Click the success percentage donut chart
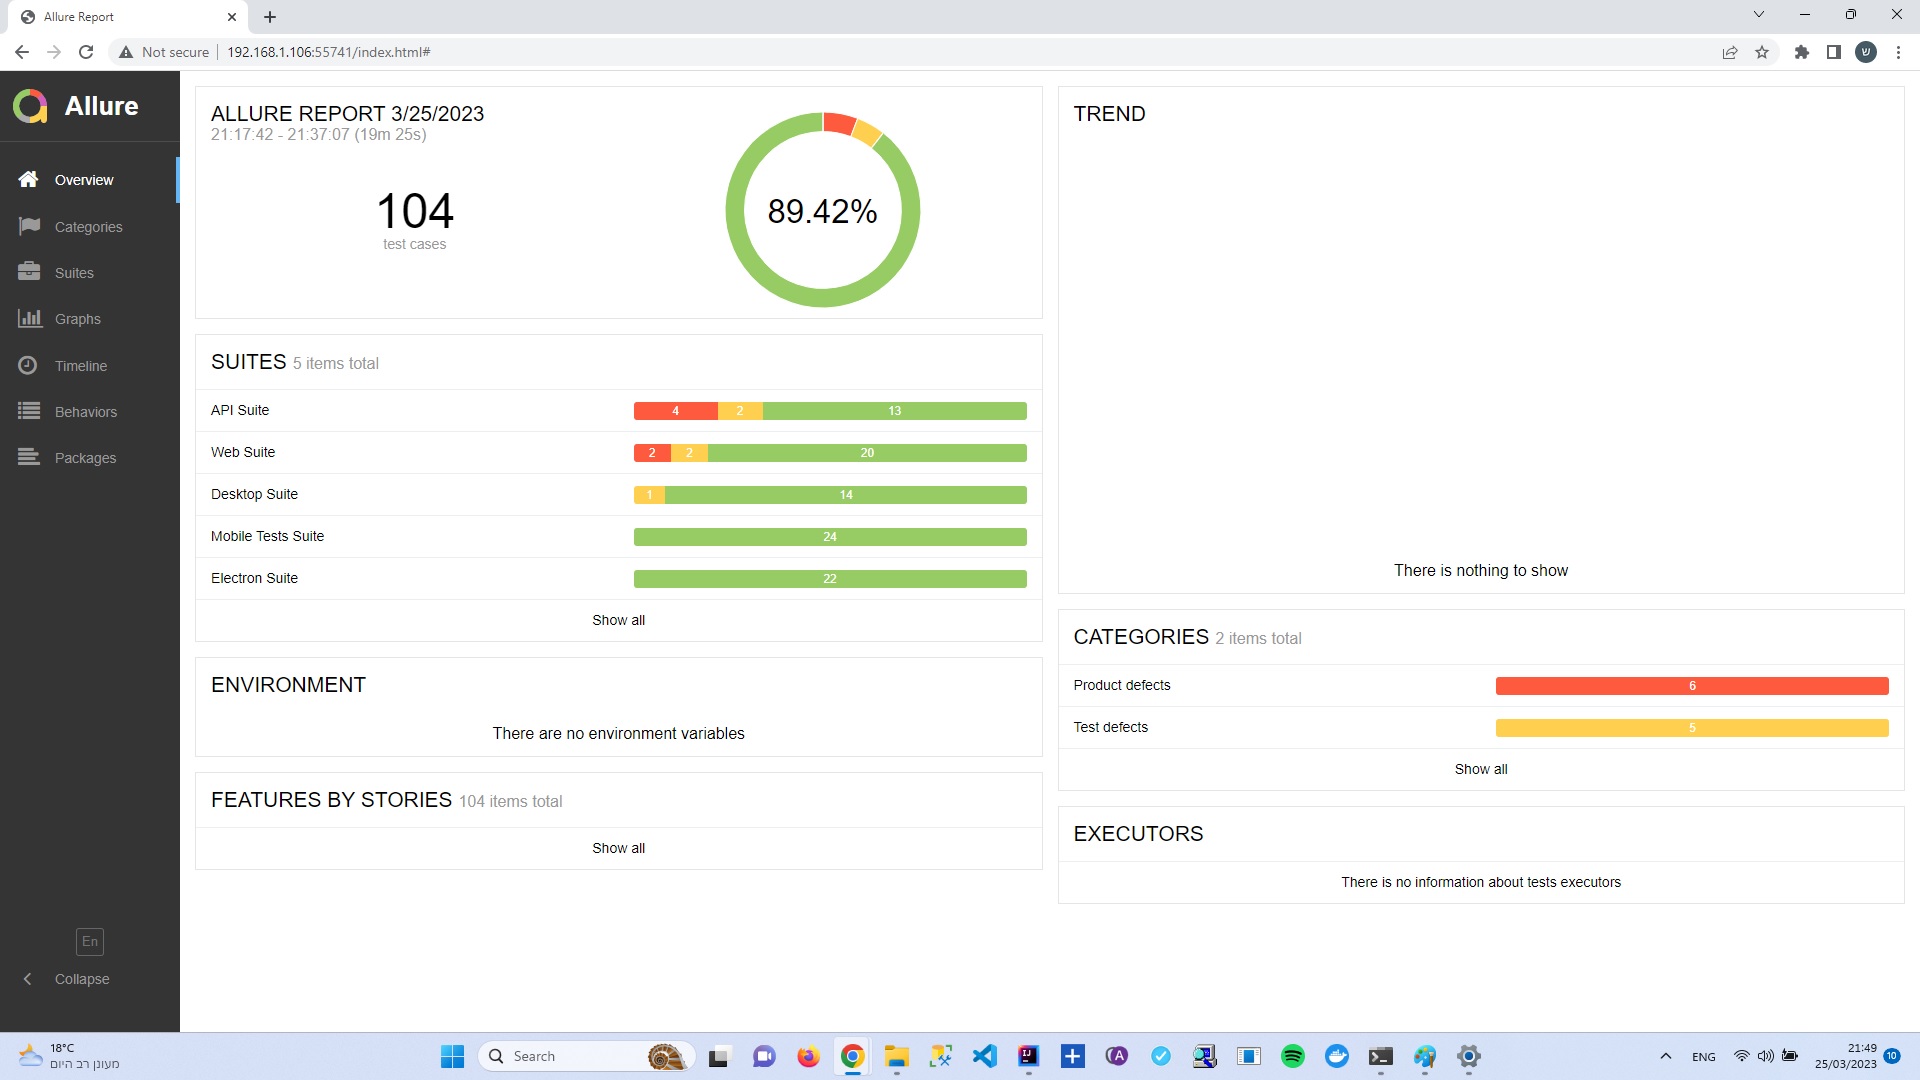 tap(822, 210)
